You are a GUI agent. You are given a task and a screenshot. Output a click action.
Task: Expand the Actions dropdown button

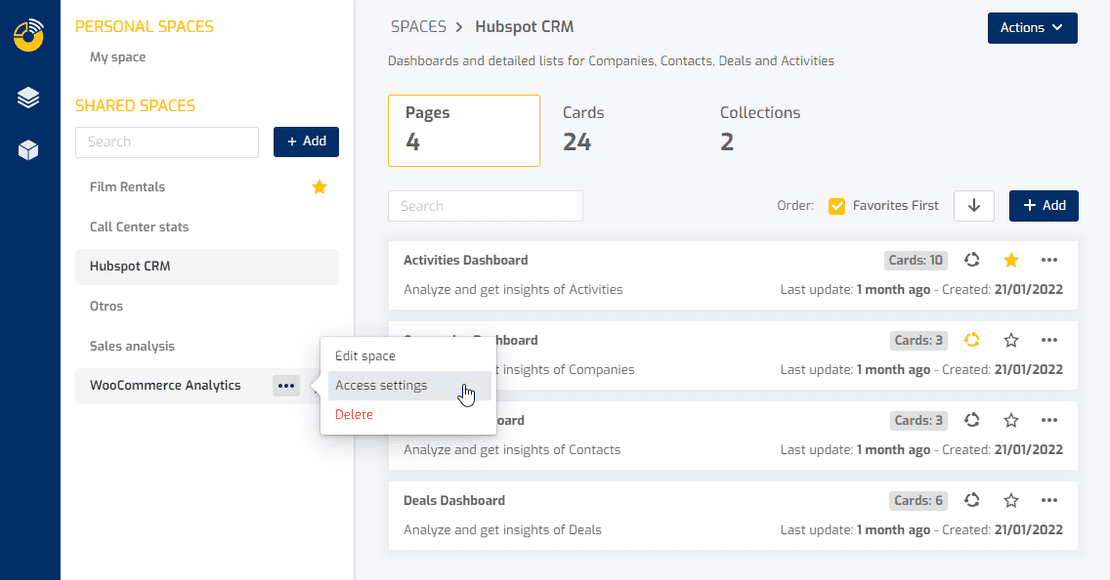pos(1032,28)
